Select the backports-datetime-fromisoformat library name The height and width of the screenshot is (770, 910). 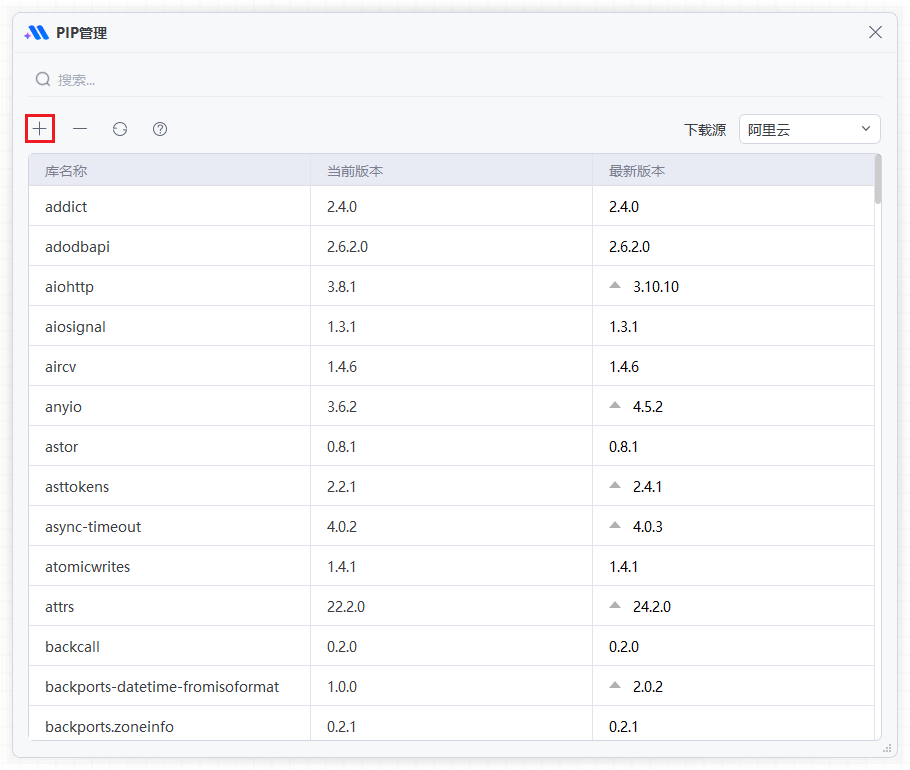pos(162,687)
